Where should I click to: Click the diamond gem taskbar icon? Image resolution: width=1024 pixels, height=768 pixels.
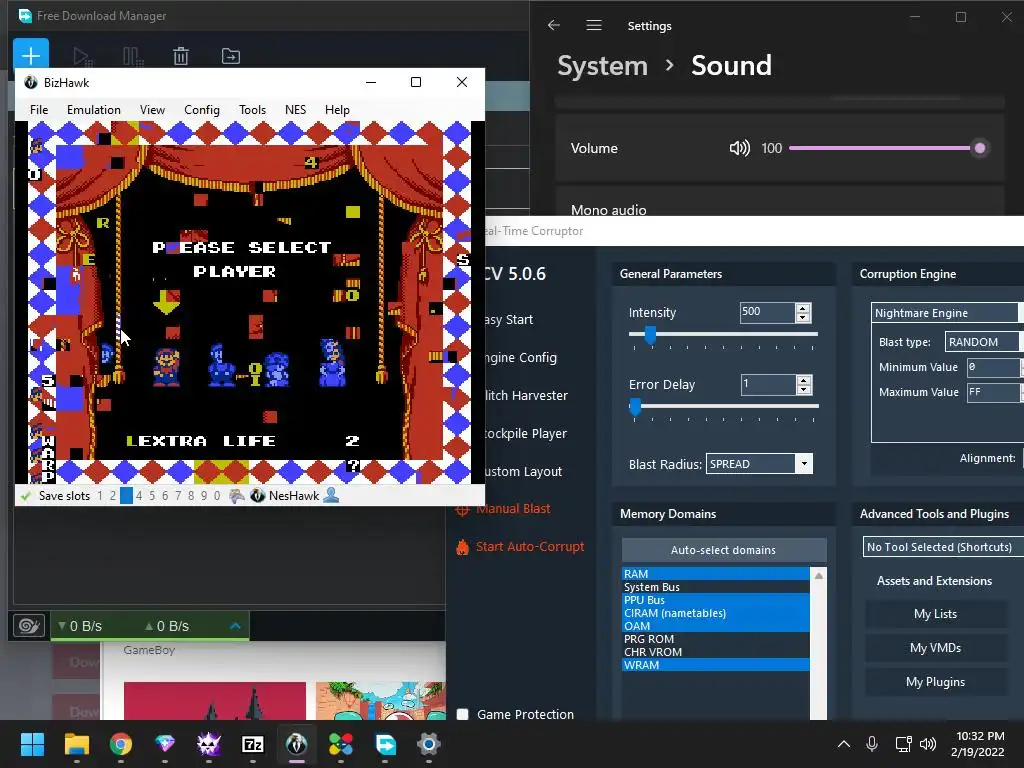pyautogui.click(x=165, y=744)
